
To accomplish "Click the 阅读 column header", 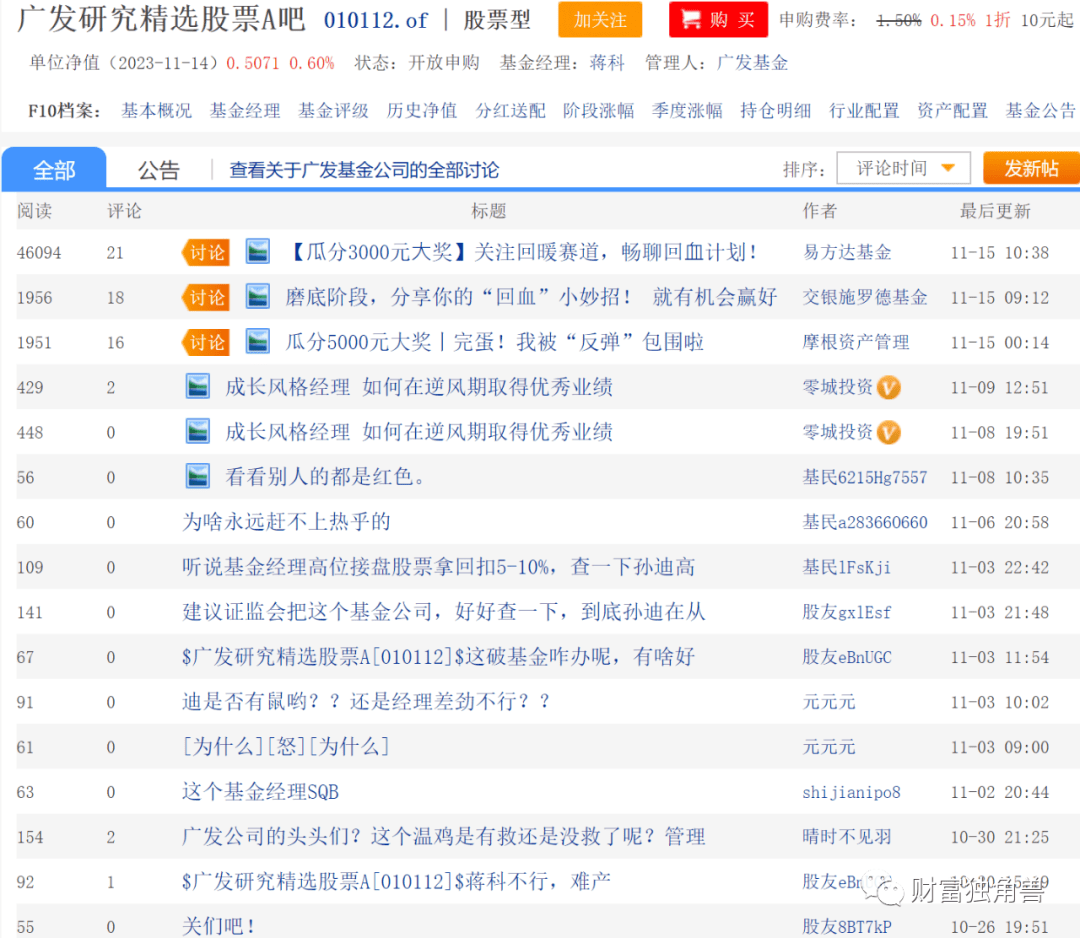I will tap(34, 211).
